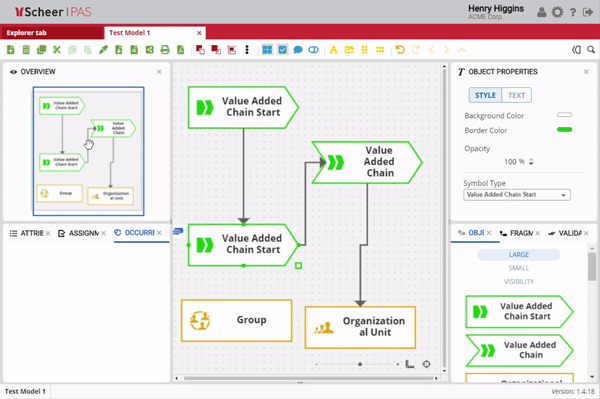Viewport: 600px width, 399px height.
Task: Click the collapse sidebar icon beside search
Action: [576, 50]
